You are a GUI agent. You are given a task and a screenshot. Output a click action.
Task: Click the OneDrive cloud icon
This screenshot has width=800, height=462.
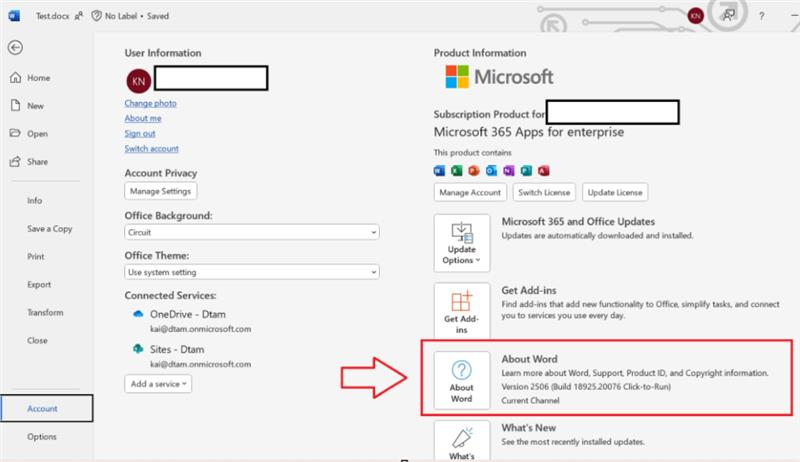138,314
